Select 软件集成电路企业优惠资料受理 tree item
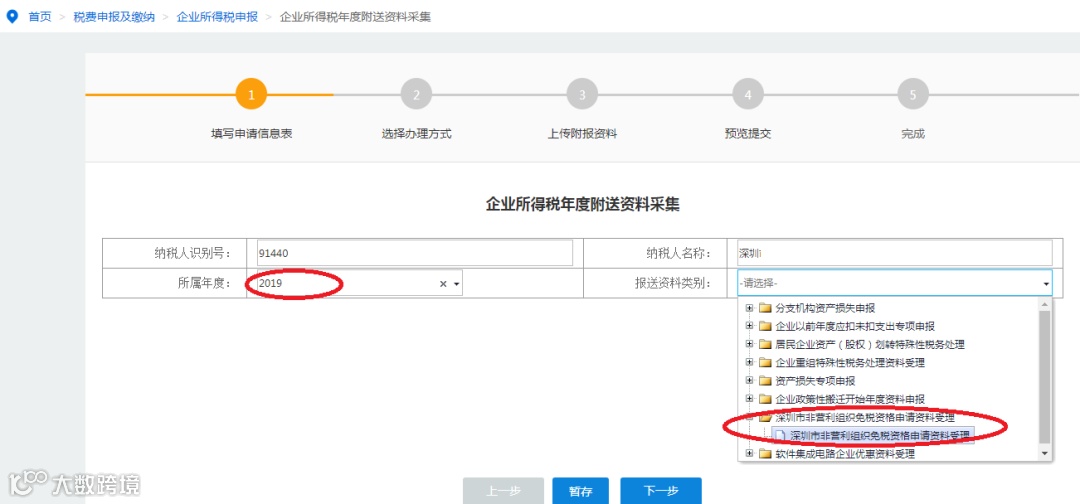Screen dimensions: 1080x504 click(845, 454)
